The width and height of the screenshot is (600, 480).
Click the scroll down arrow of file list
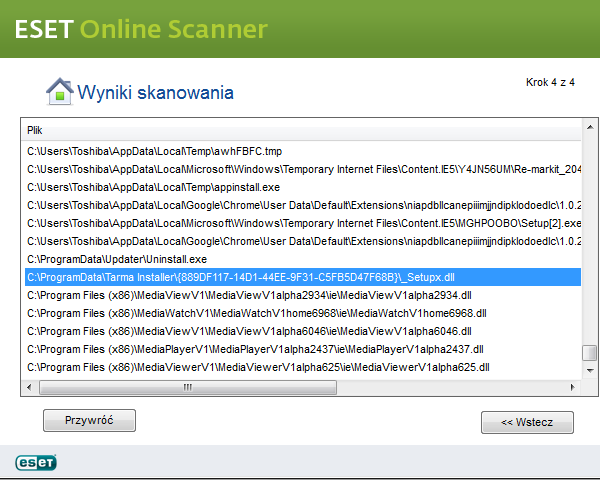[590, 370]
